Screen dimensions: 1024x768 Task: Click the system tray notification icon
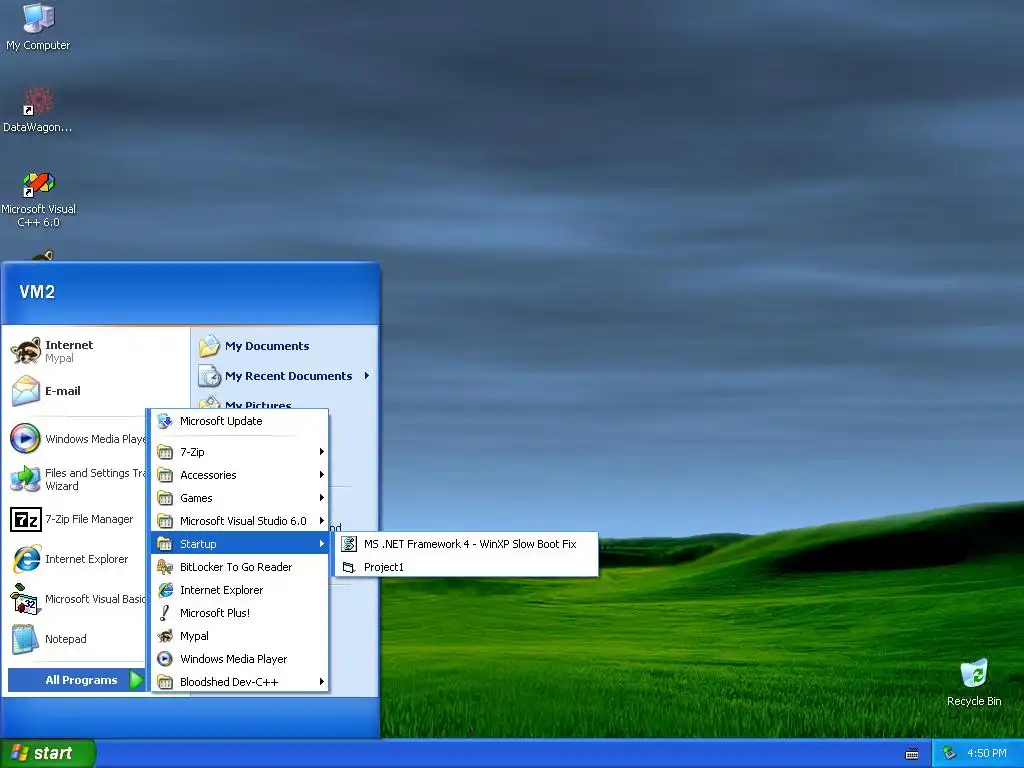click(x=950, y=754)
